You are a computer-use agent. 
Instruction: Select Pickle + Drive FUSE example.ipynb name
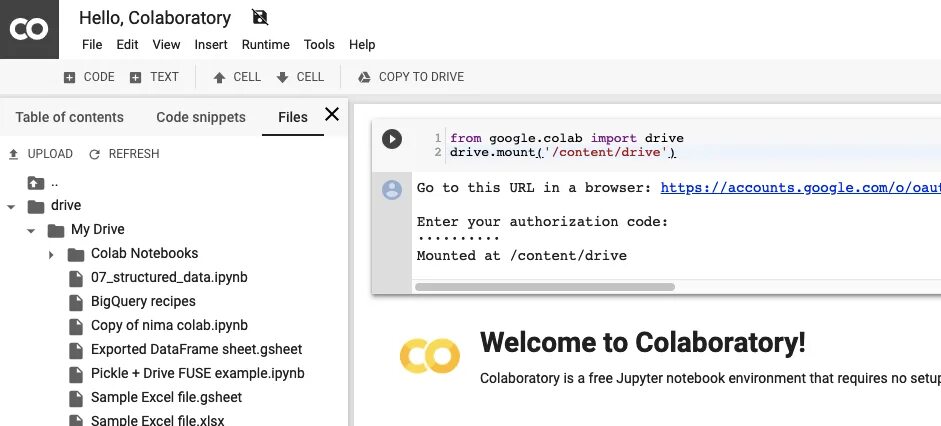point(197,374)
